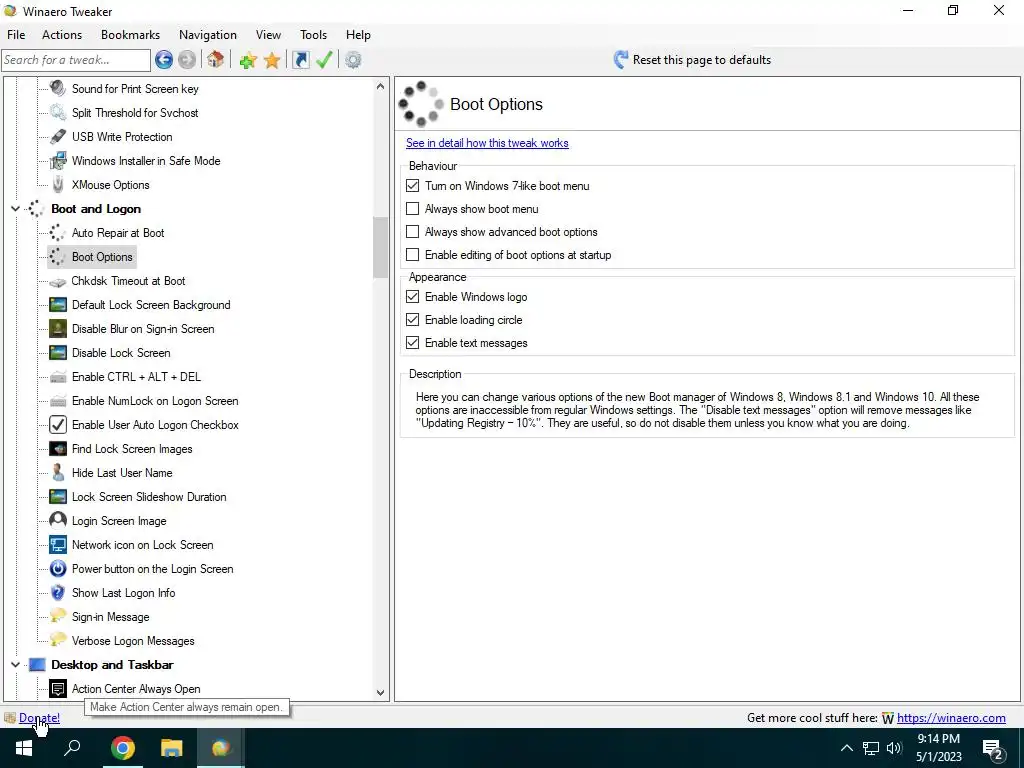Click the Donate! link
This screenshot has width=1024, height=768.
coord(39,718)
